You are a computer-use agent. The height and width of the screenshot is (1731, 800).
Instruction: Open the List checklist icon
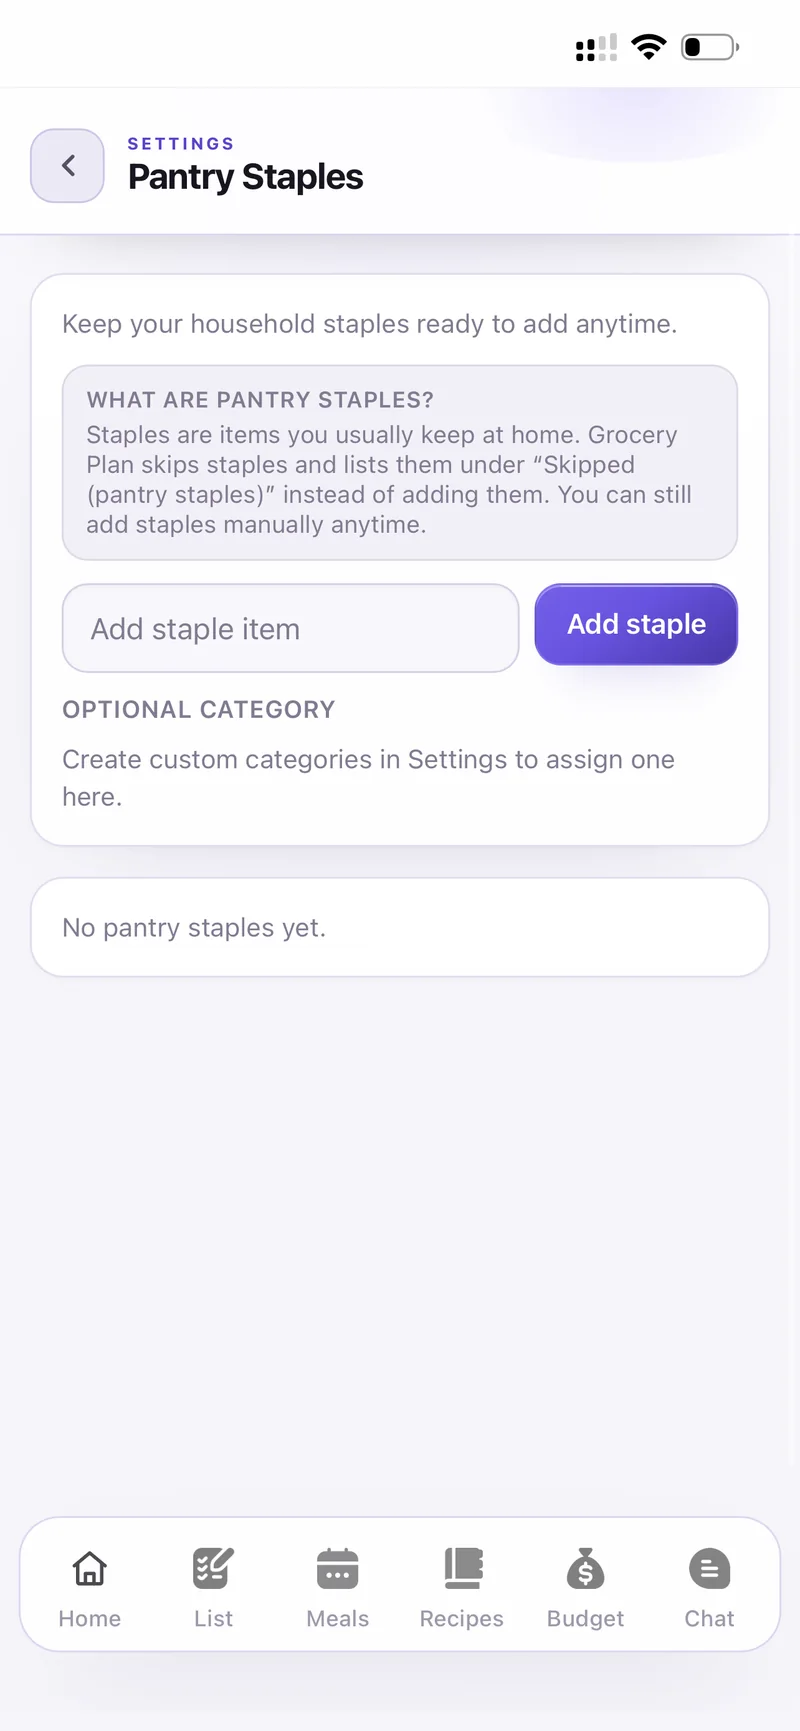coord(213,1568)
